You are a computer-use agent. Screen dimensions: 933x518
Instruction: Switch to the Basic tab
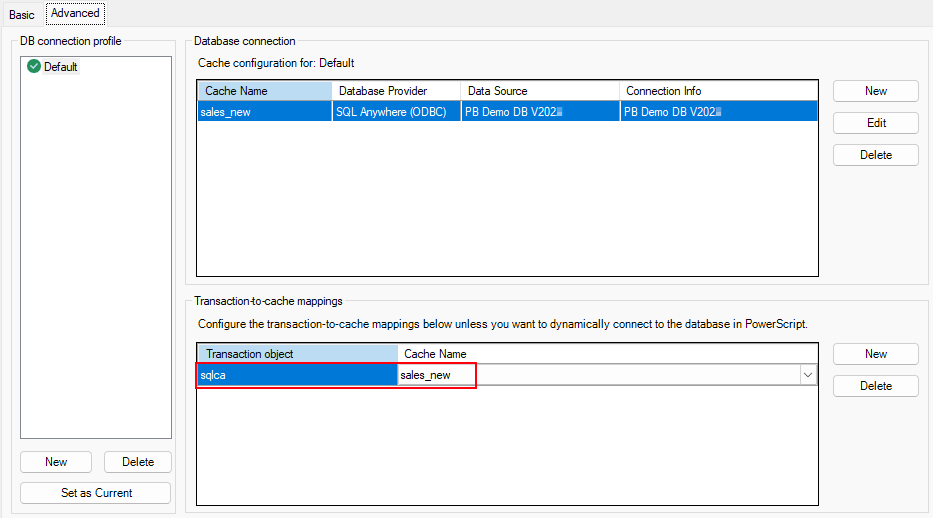[x=22, y=14]
